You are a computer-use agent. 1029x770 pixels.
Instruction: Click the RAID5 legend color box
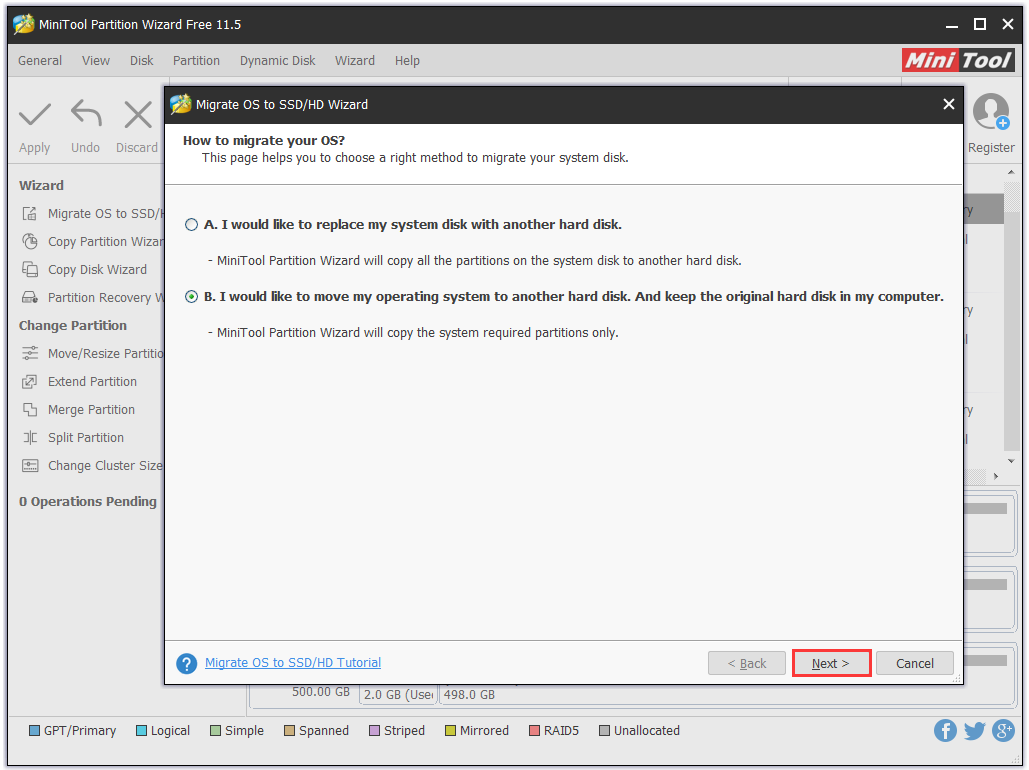[534, 731]
